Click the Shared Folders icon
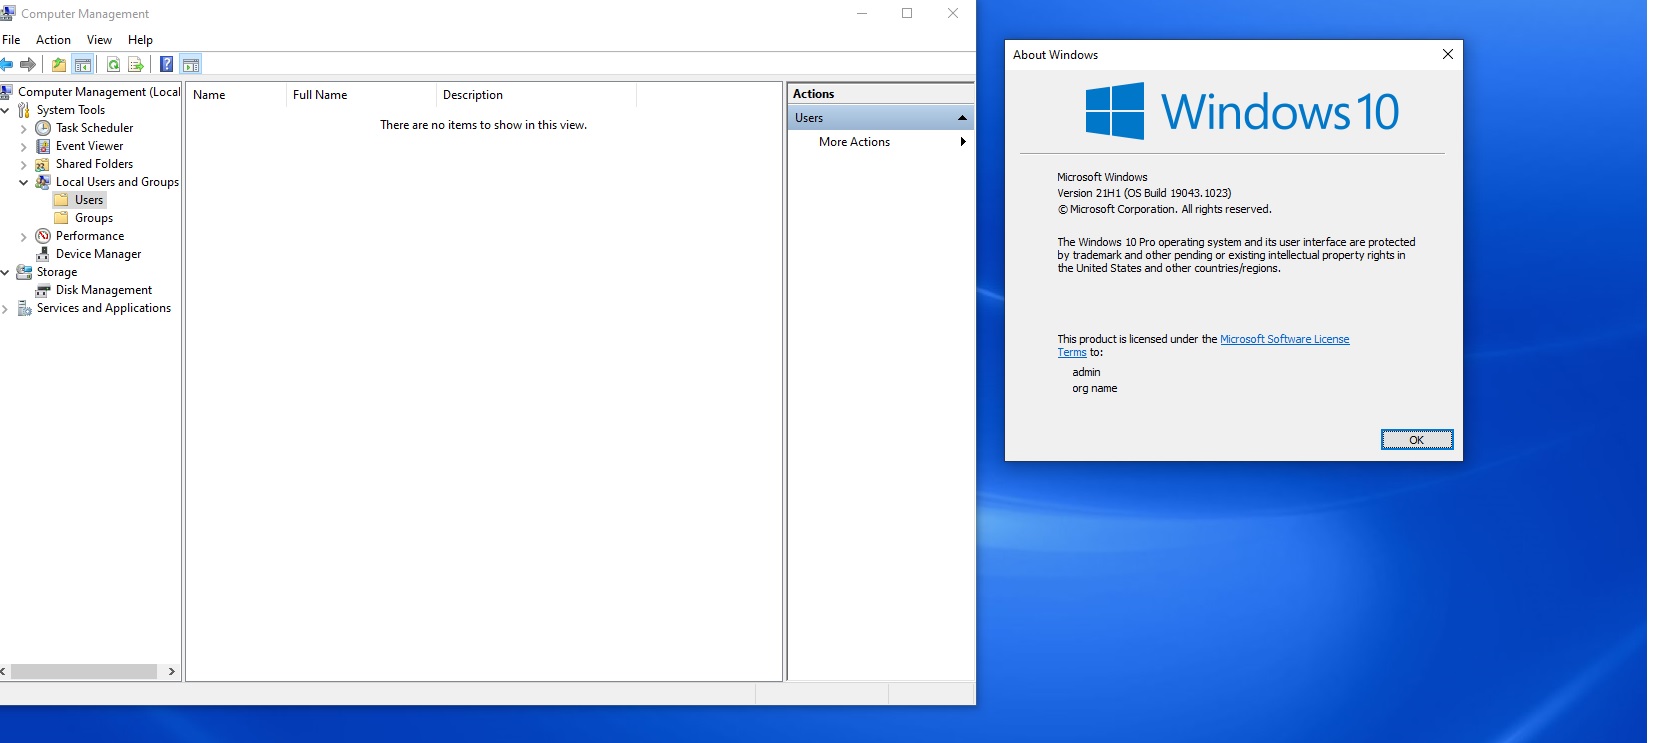This screenshot has height=743, width=1662. 43,164
